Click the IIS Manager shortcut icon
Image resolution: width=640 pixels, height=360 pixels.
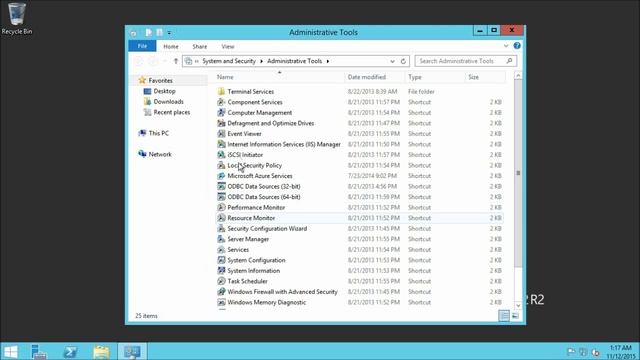221,144
